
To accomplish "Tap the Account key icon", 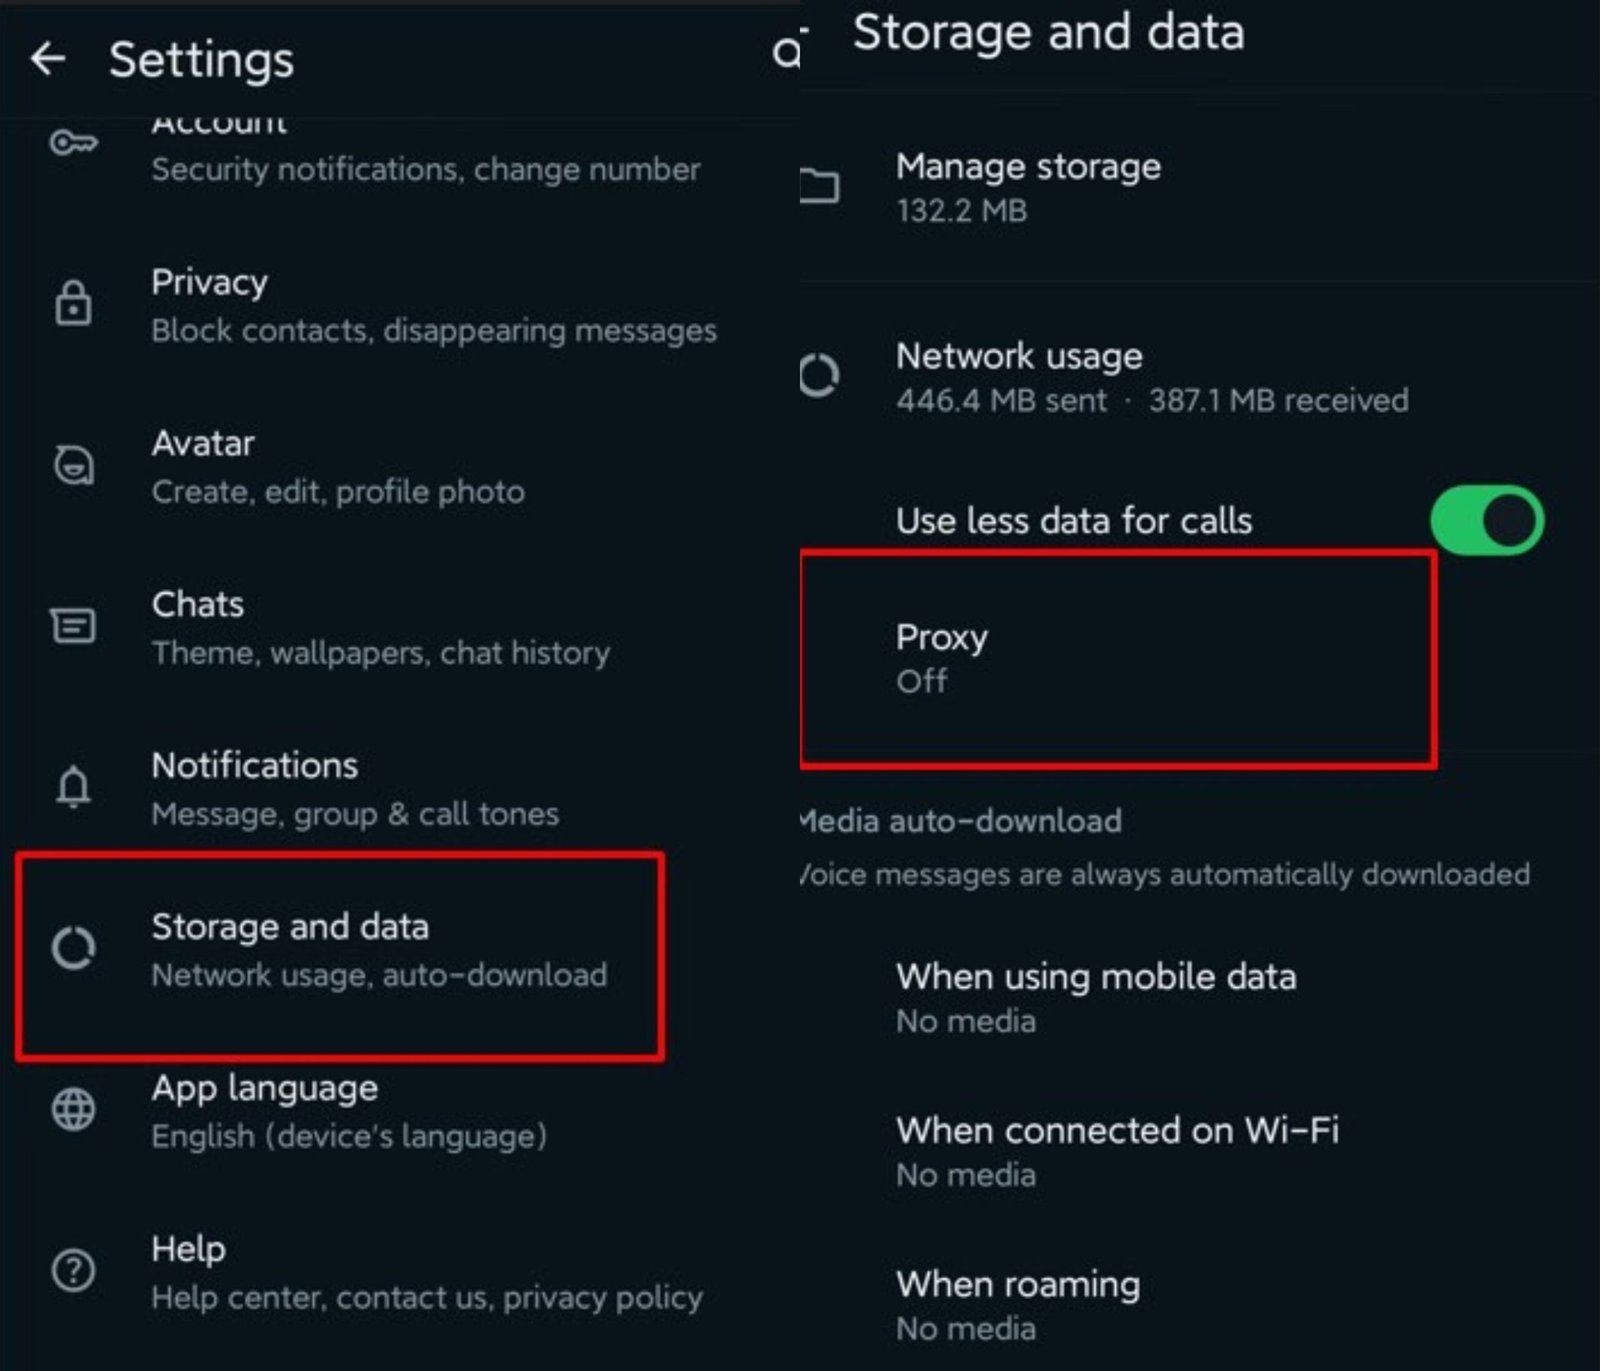I will [73, 144].
